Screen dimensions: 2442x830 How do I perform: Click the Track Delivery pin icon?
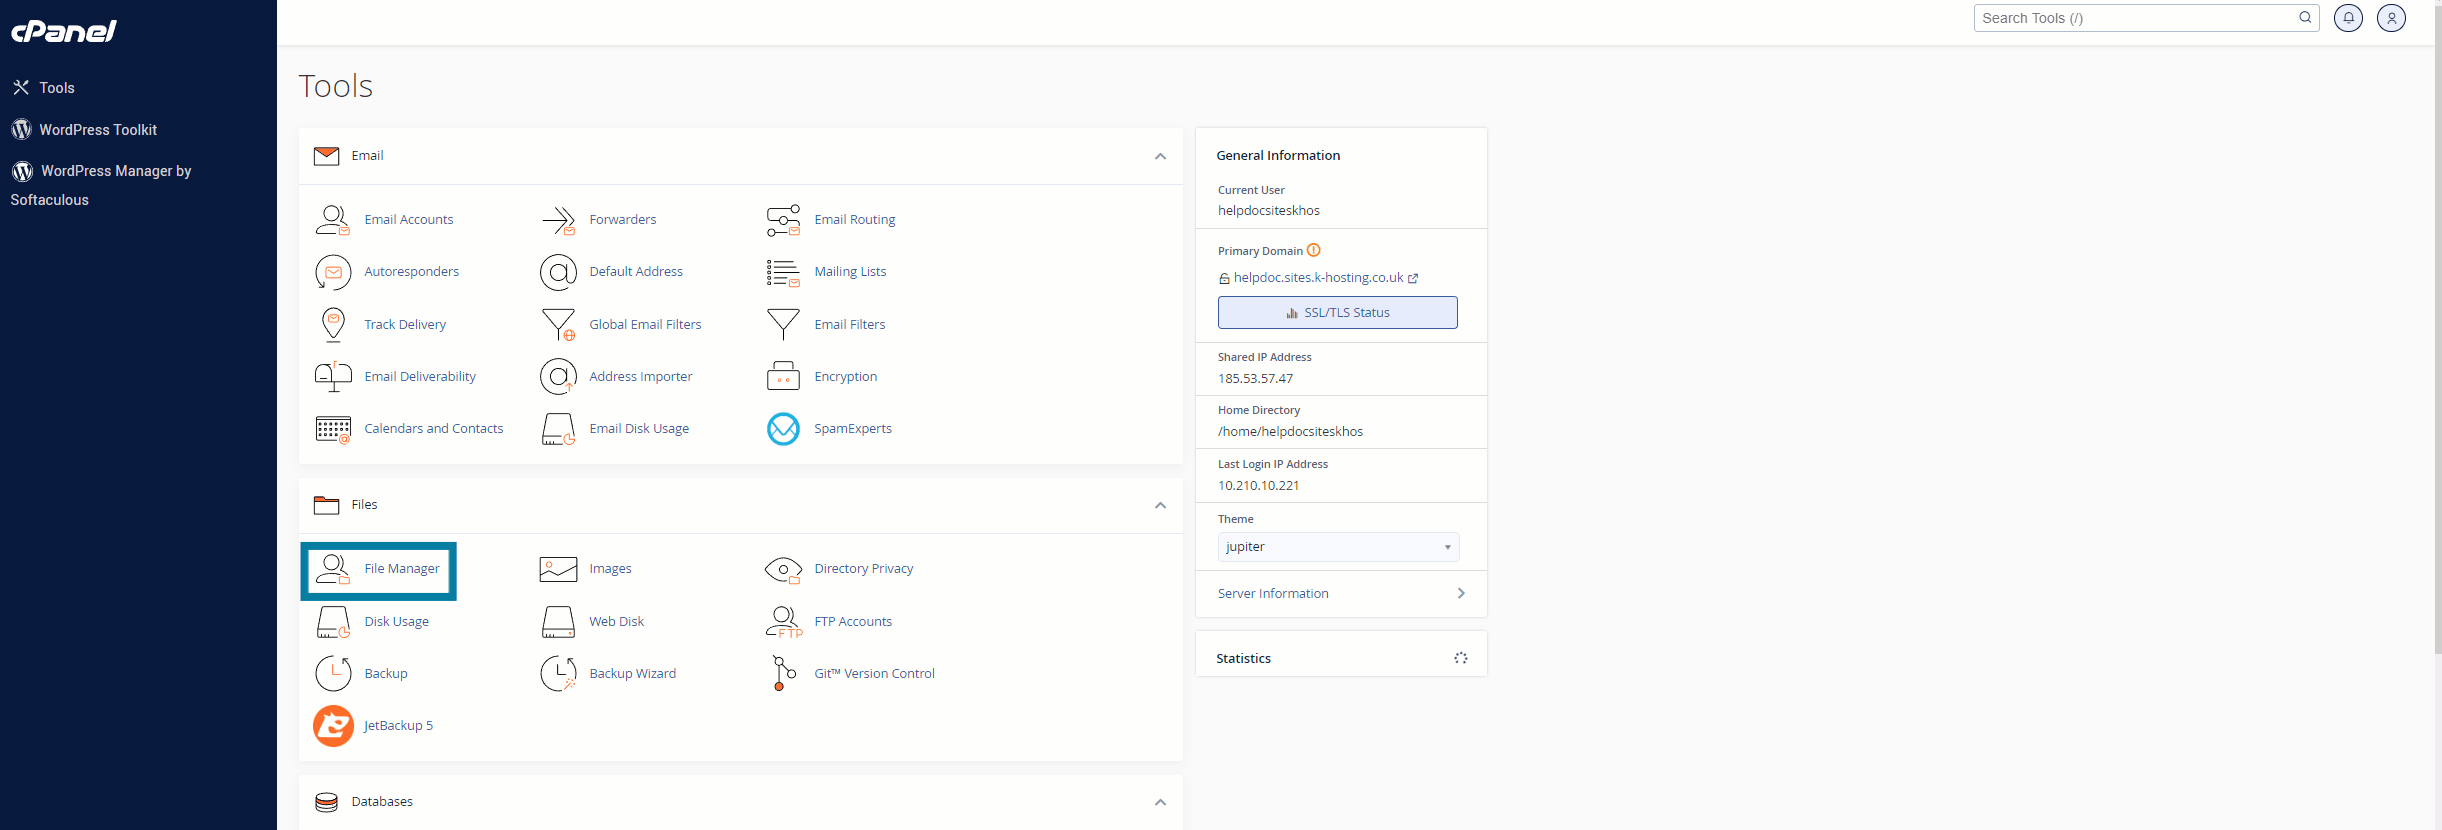click(x=333, y=324)
